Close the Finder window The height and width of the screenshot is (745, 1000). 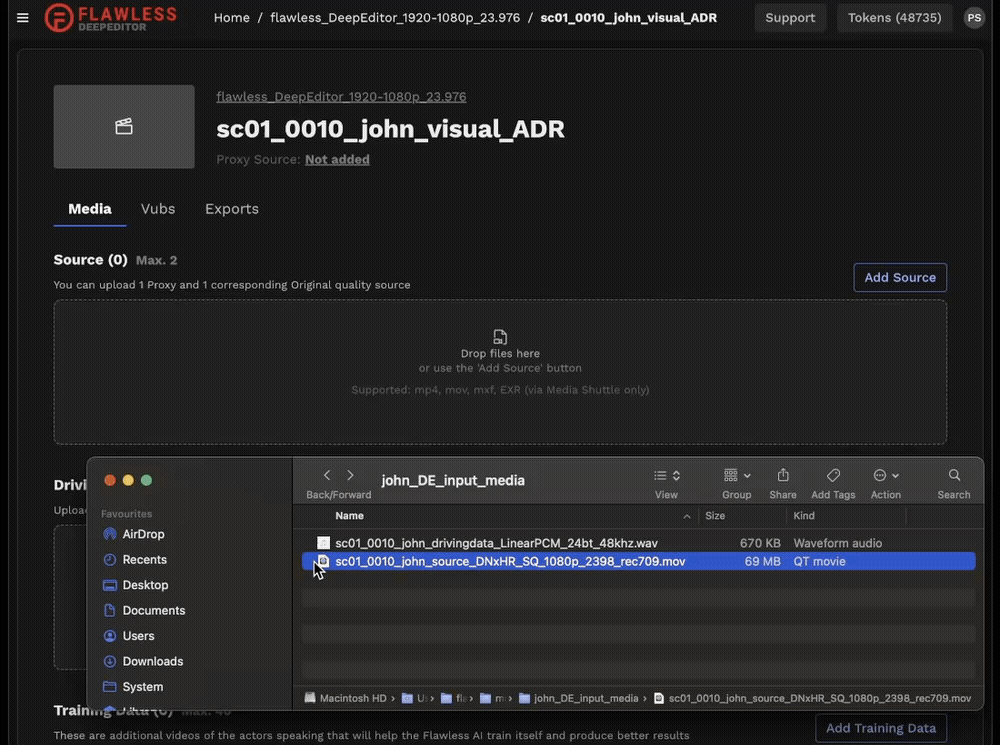110,480
